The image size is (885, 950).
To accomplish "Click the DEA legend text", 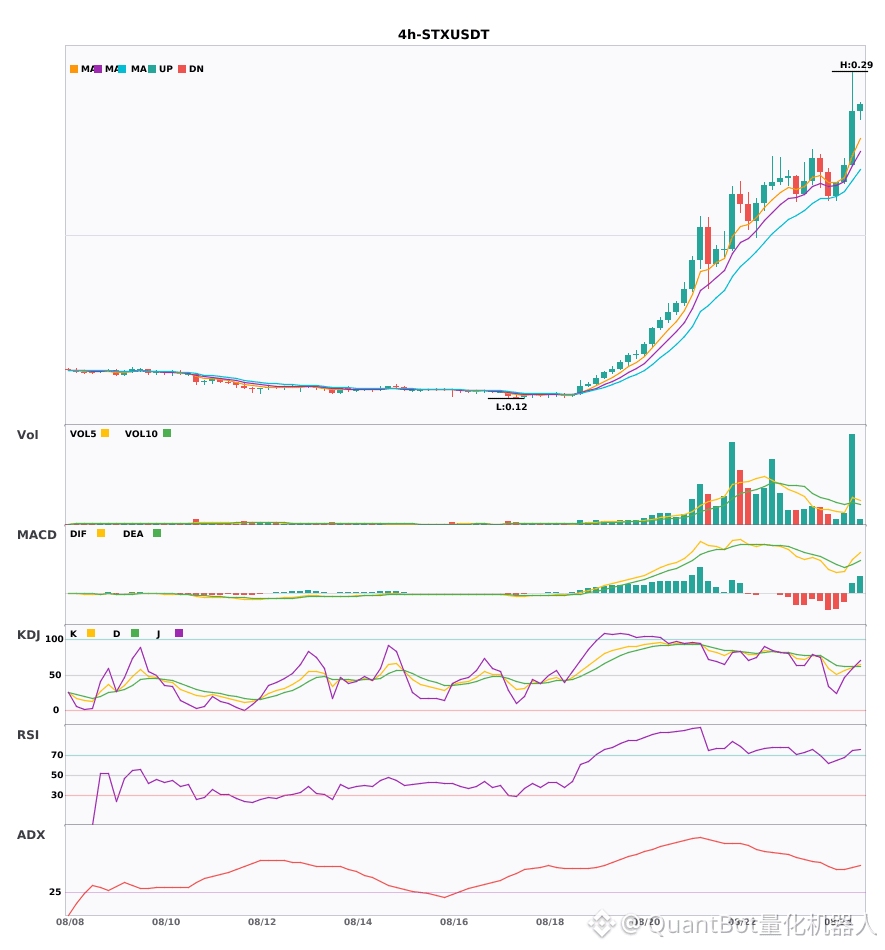I will click(x=133, y=534).
